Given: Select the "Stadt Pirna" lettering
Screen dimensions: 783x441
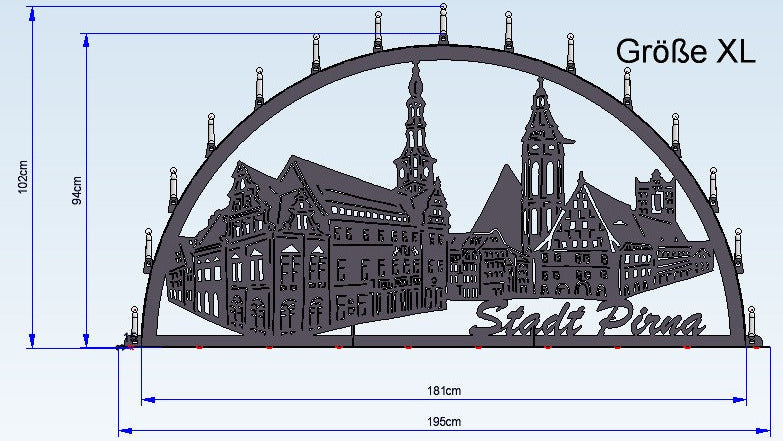Looking at the screenshot, I should [x=588, y=319].
